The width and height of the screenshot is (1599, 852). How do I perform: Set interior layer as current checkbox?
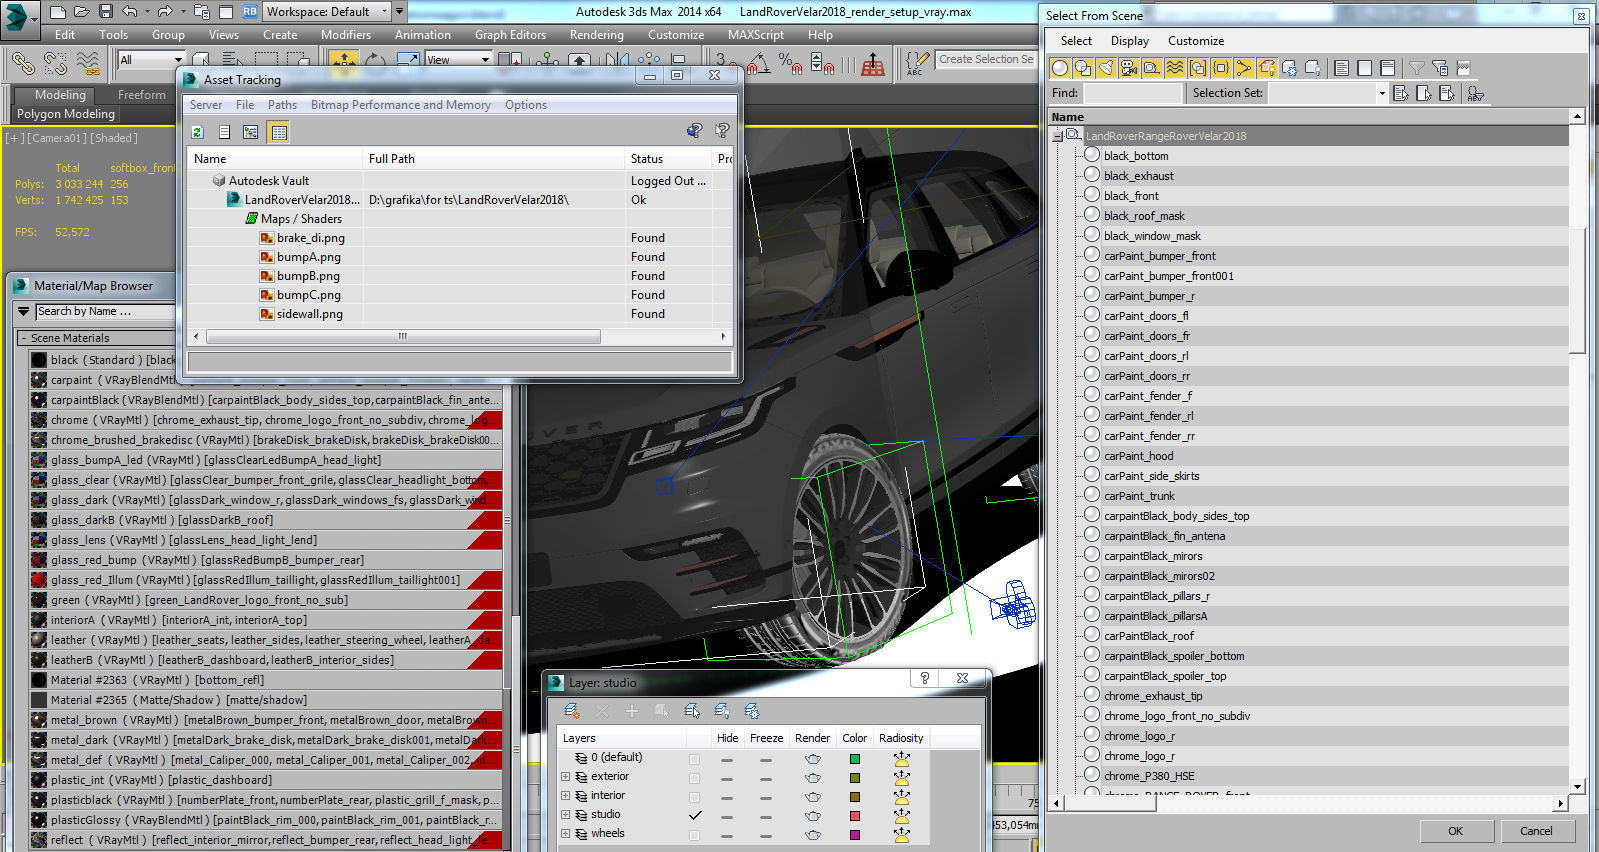point(694,797)
